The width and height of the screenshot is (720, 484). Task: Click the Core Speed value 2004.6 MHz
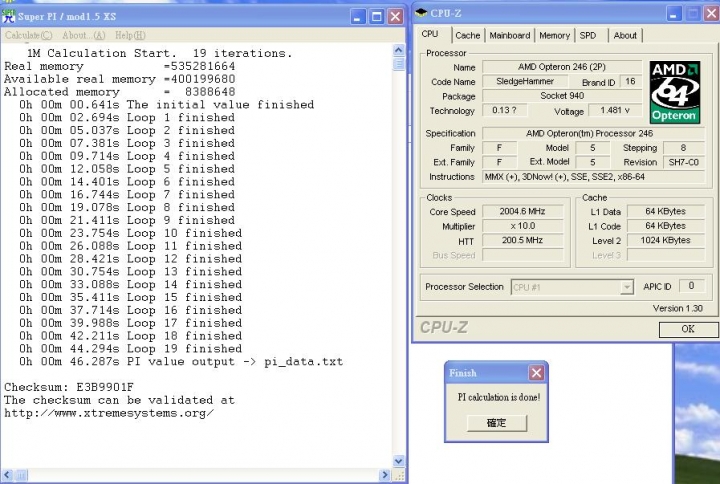click(x=523, y=211)
